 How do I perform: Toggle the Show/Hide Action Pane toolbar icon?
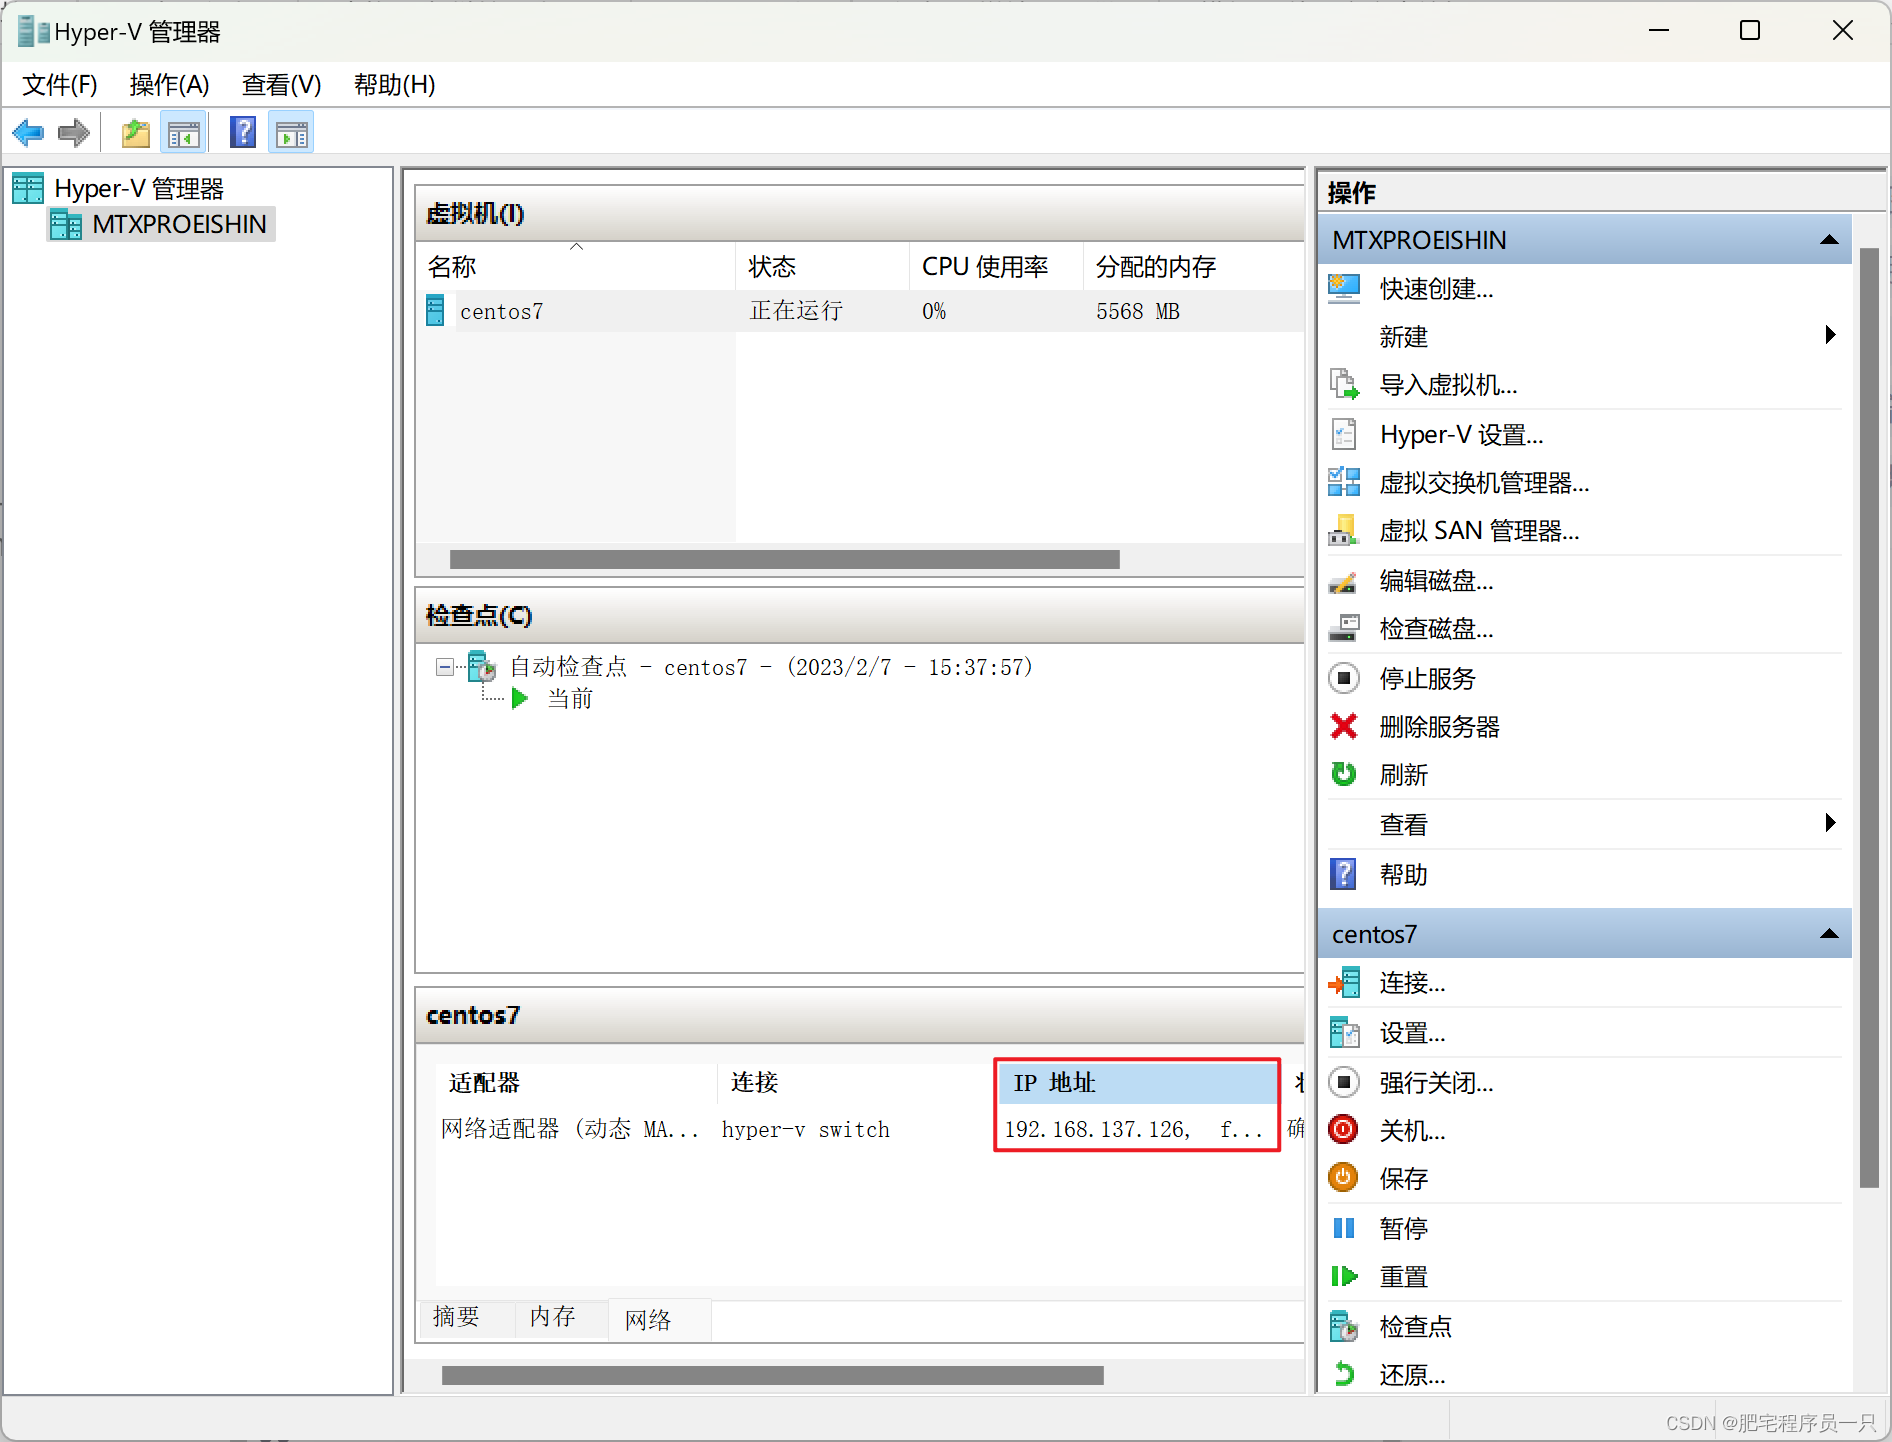coord(291,132)
